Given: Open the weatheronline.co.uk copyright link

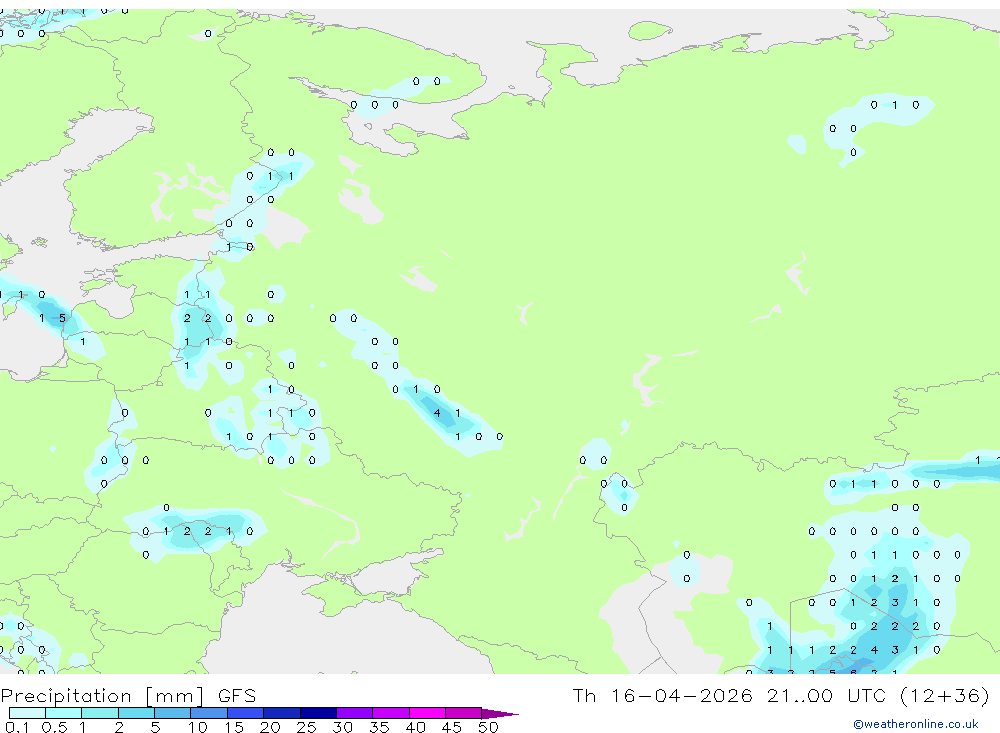Looking at the screenshot, I should pyautogui.click(x=916, y=724).
